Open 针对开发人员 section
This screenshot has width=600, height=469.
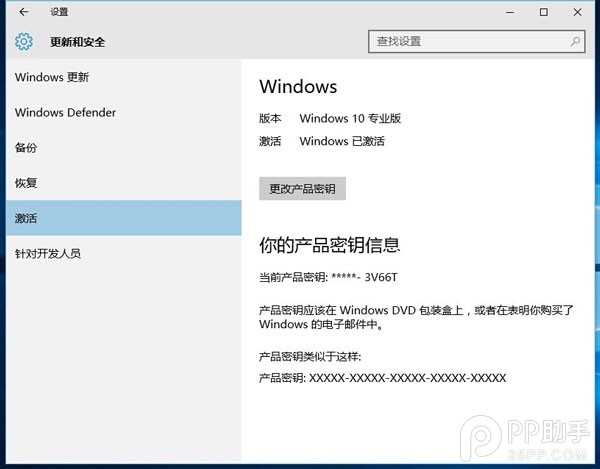click(124, 253)
